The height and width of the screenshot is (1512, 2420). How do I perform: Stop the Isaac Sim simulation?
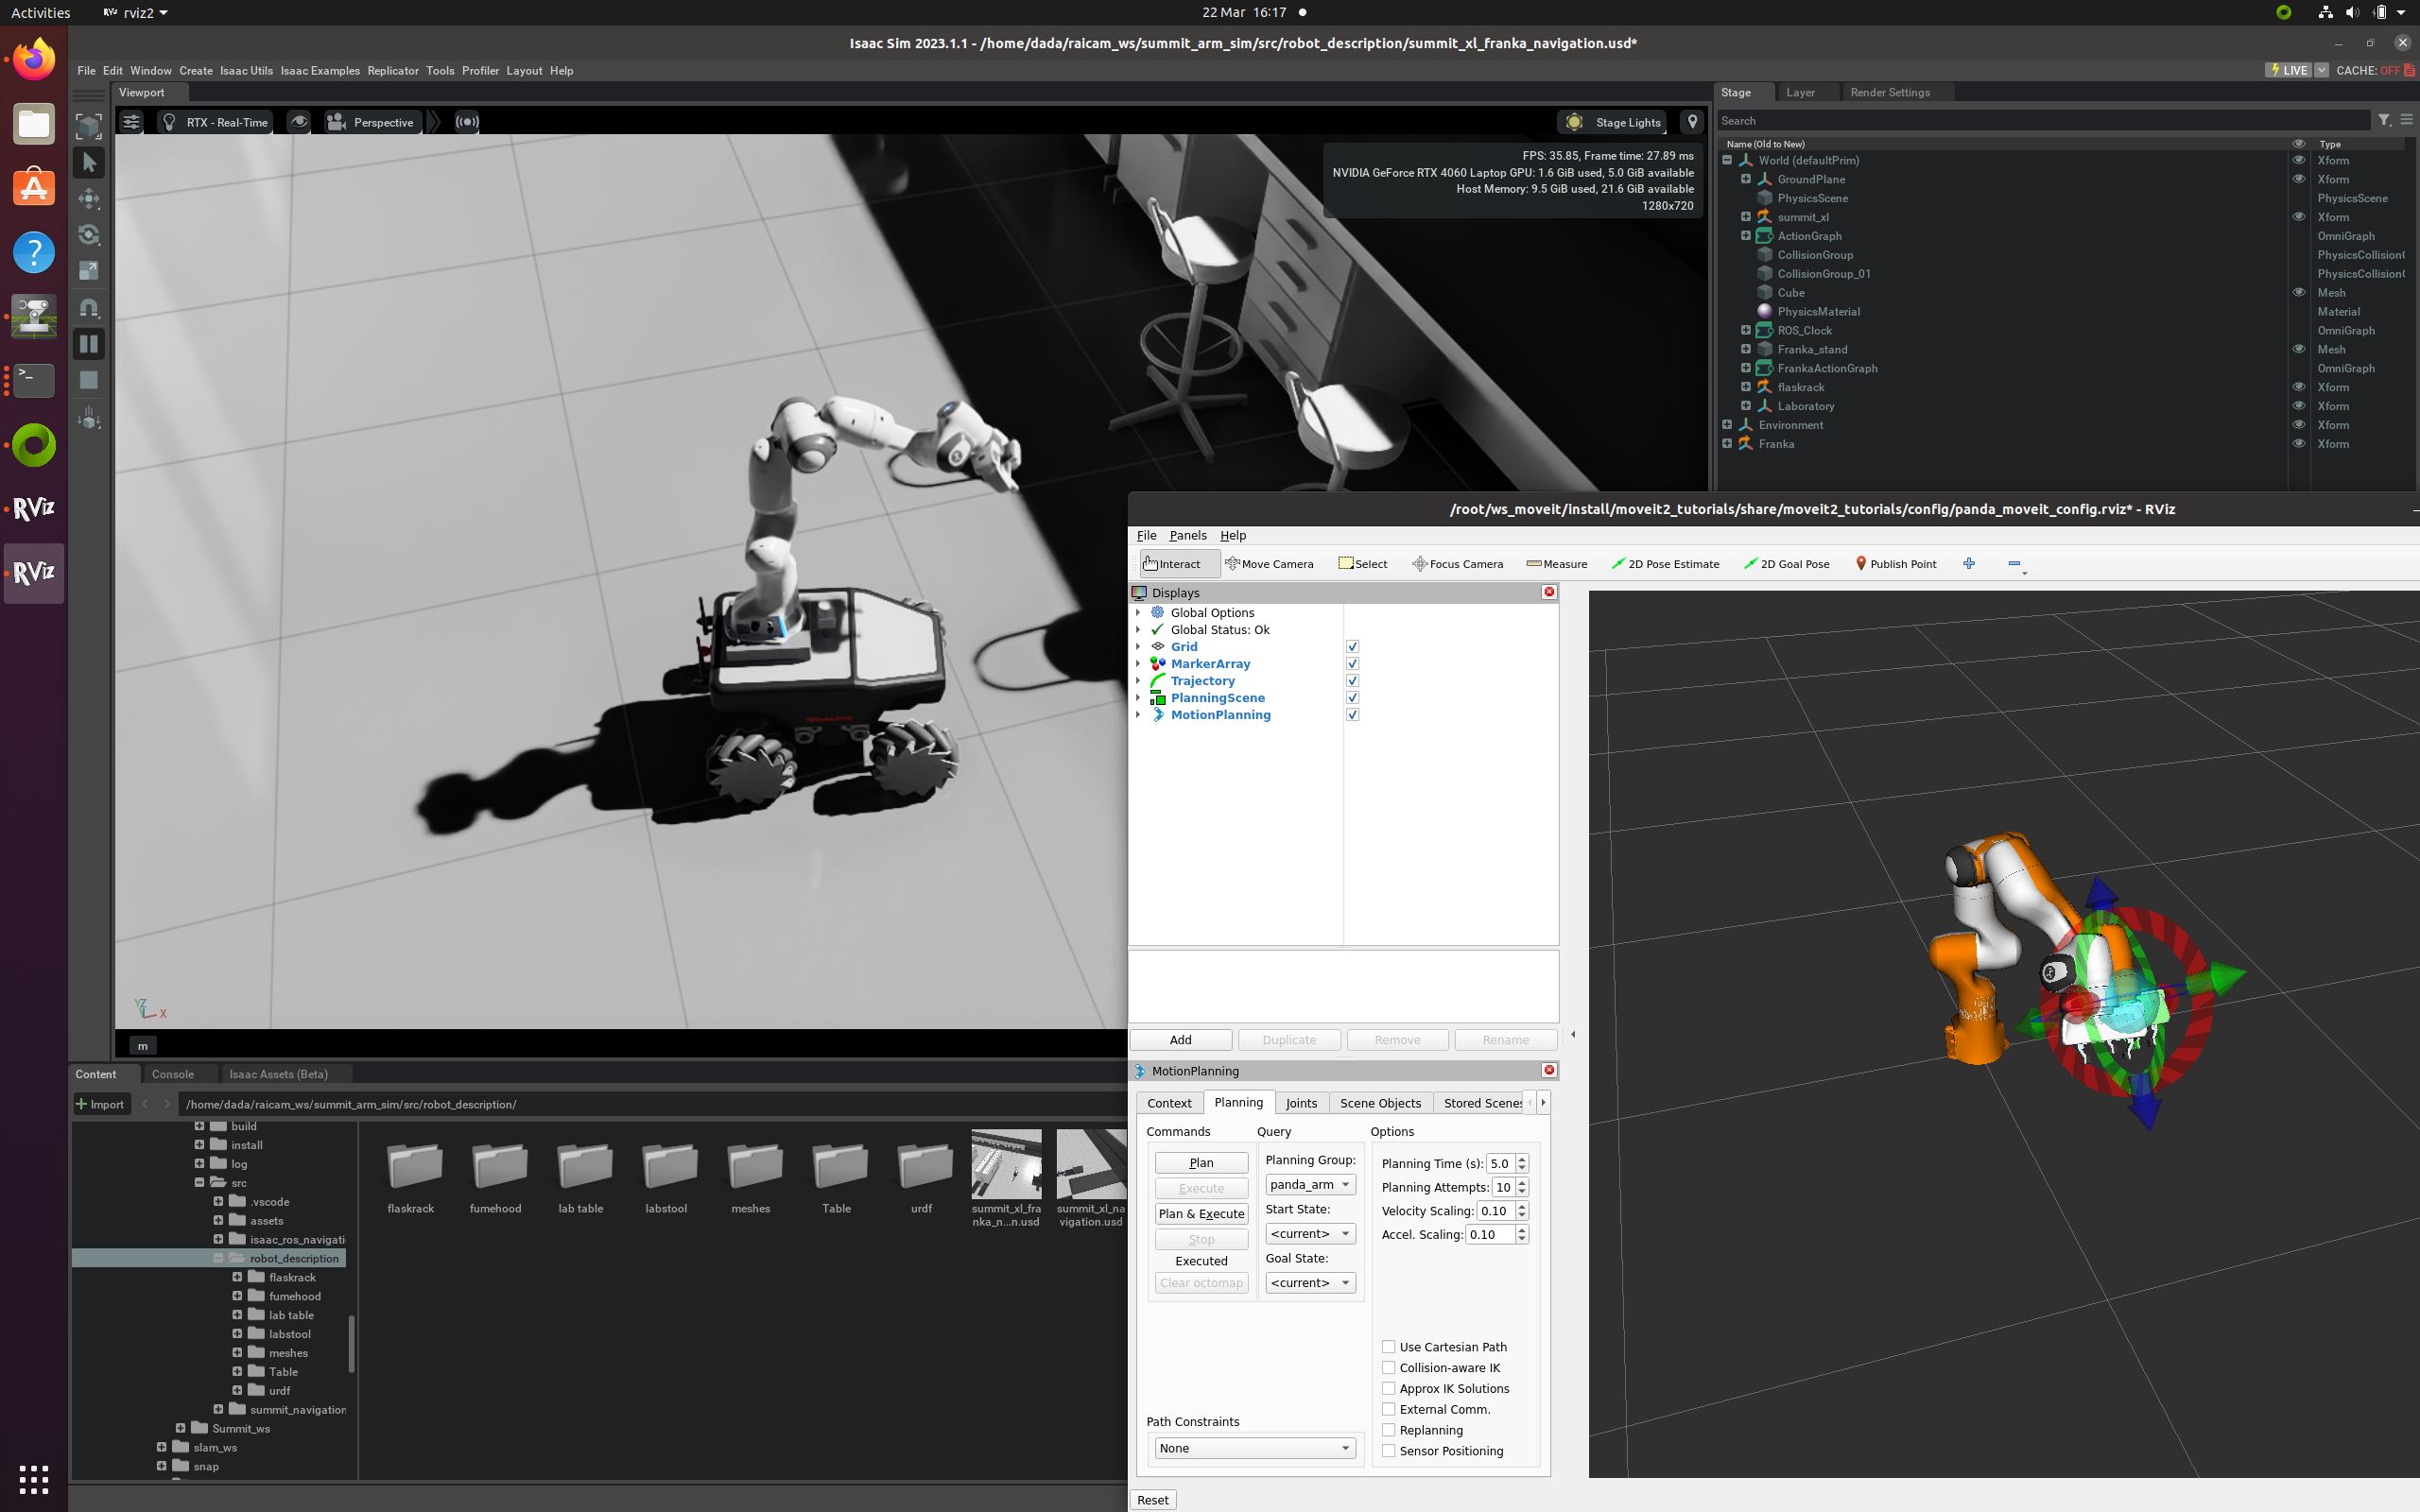tap(89, 380)
